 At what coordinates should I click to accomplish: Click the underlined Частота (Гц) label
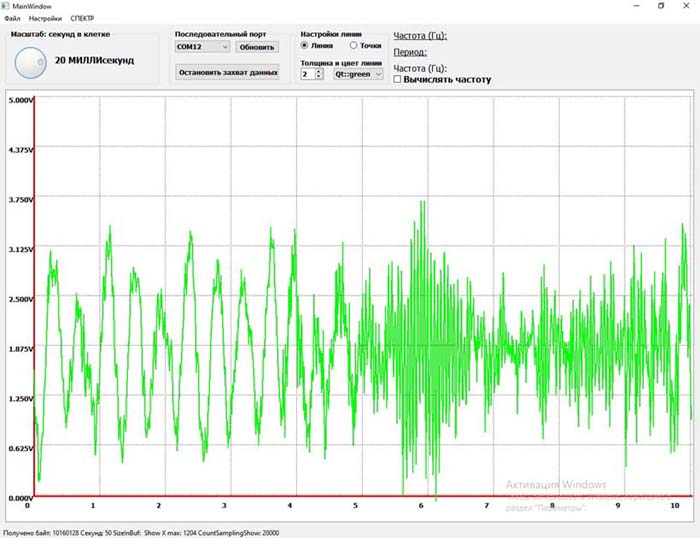(x=420, y=36)
